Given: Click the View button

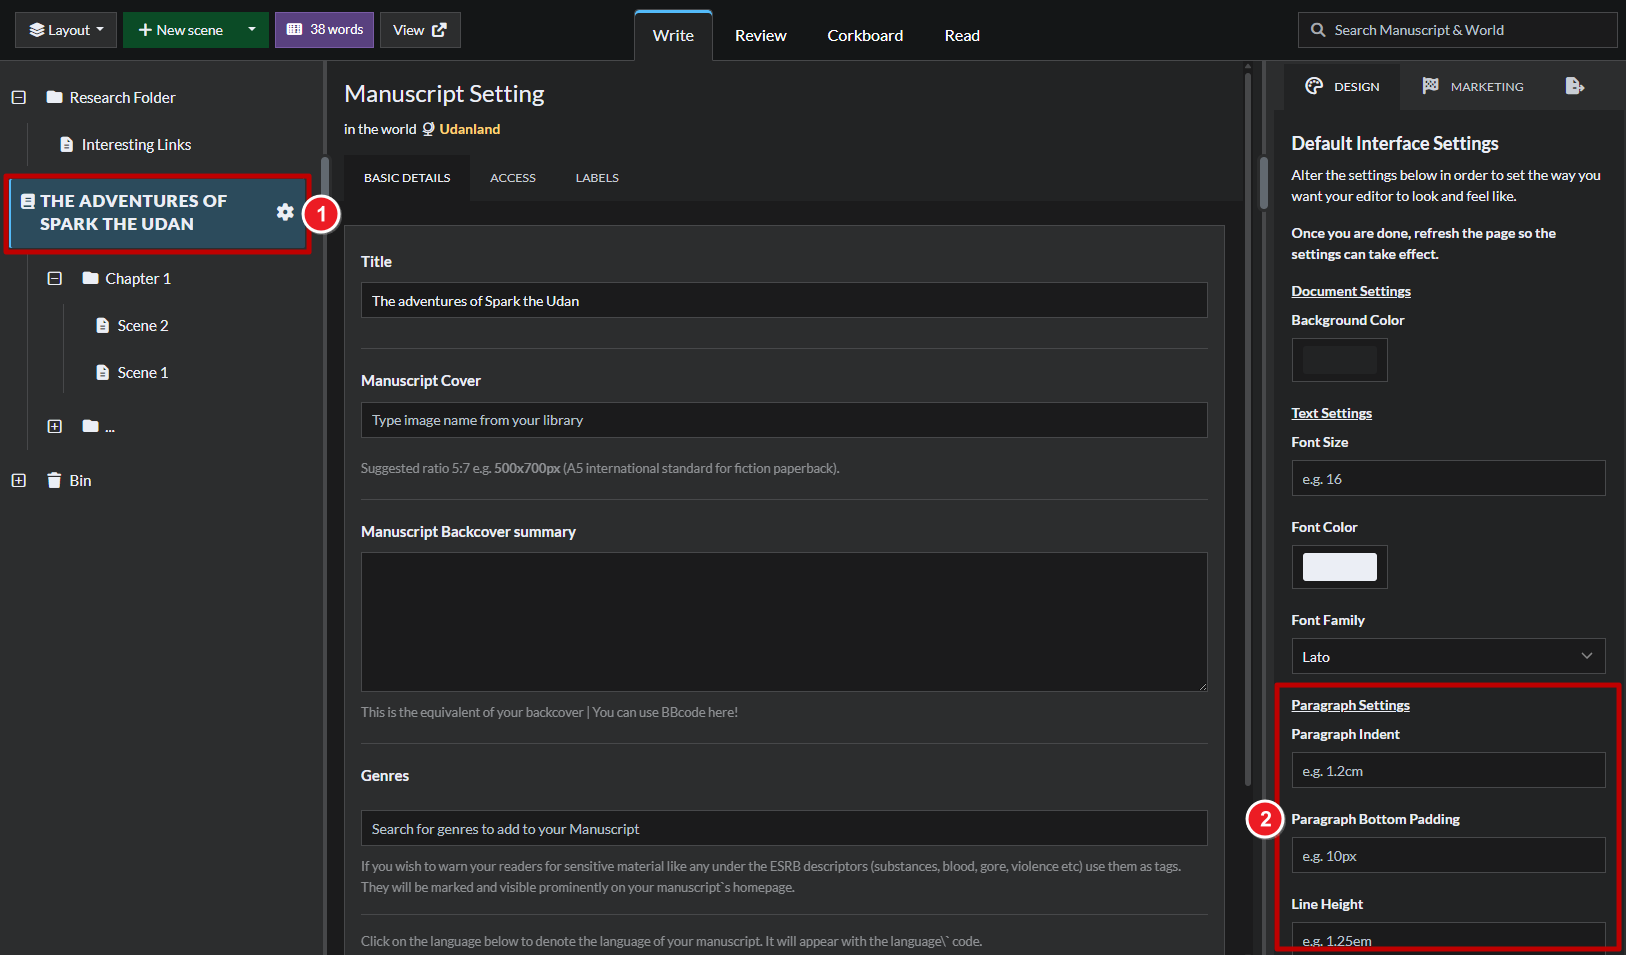Looking at the screenshot, I should tap(420, 30).
